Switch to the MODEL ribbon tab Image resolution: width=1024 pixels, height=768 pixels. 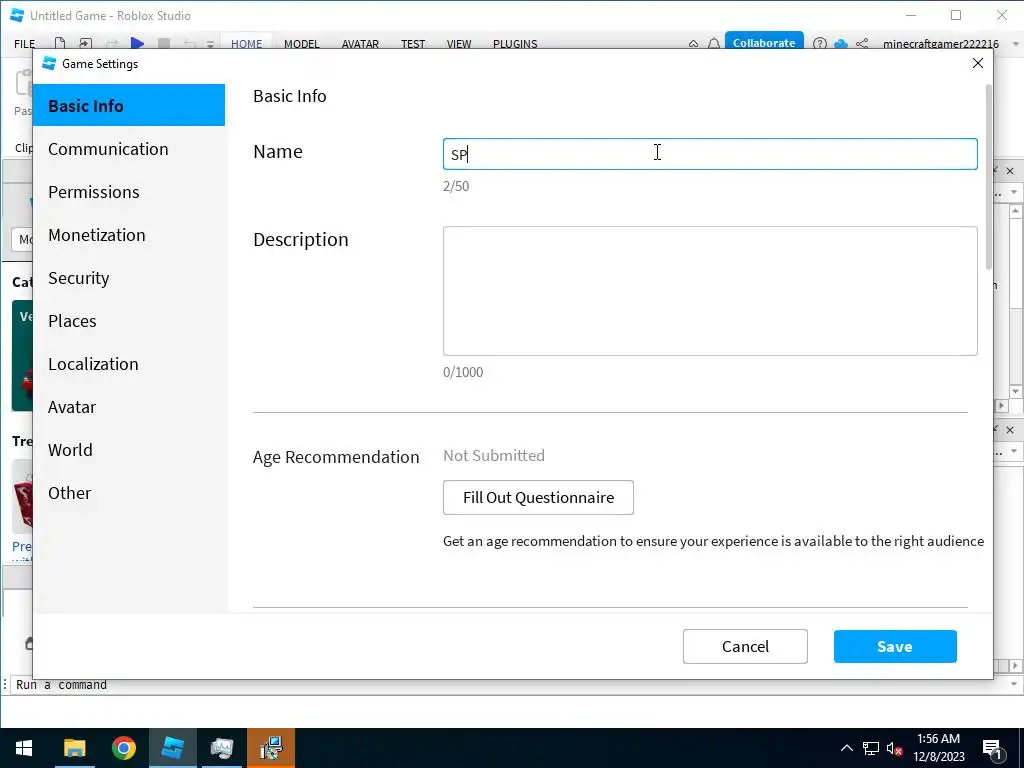tap(302, 44)
